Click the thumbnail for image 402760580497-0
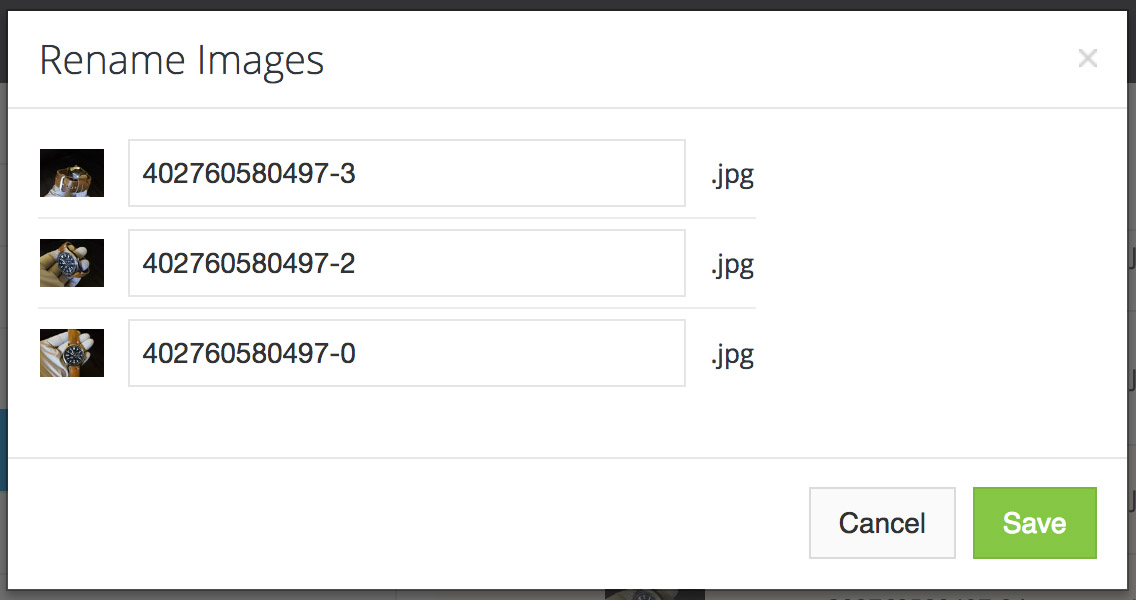The image size is (1136, 600). pyautogui.click(x=72, y=353)
